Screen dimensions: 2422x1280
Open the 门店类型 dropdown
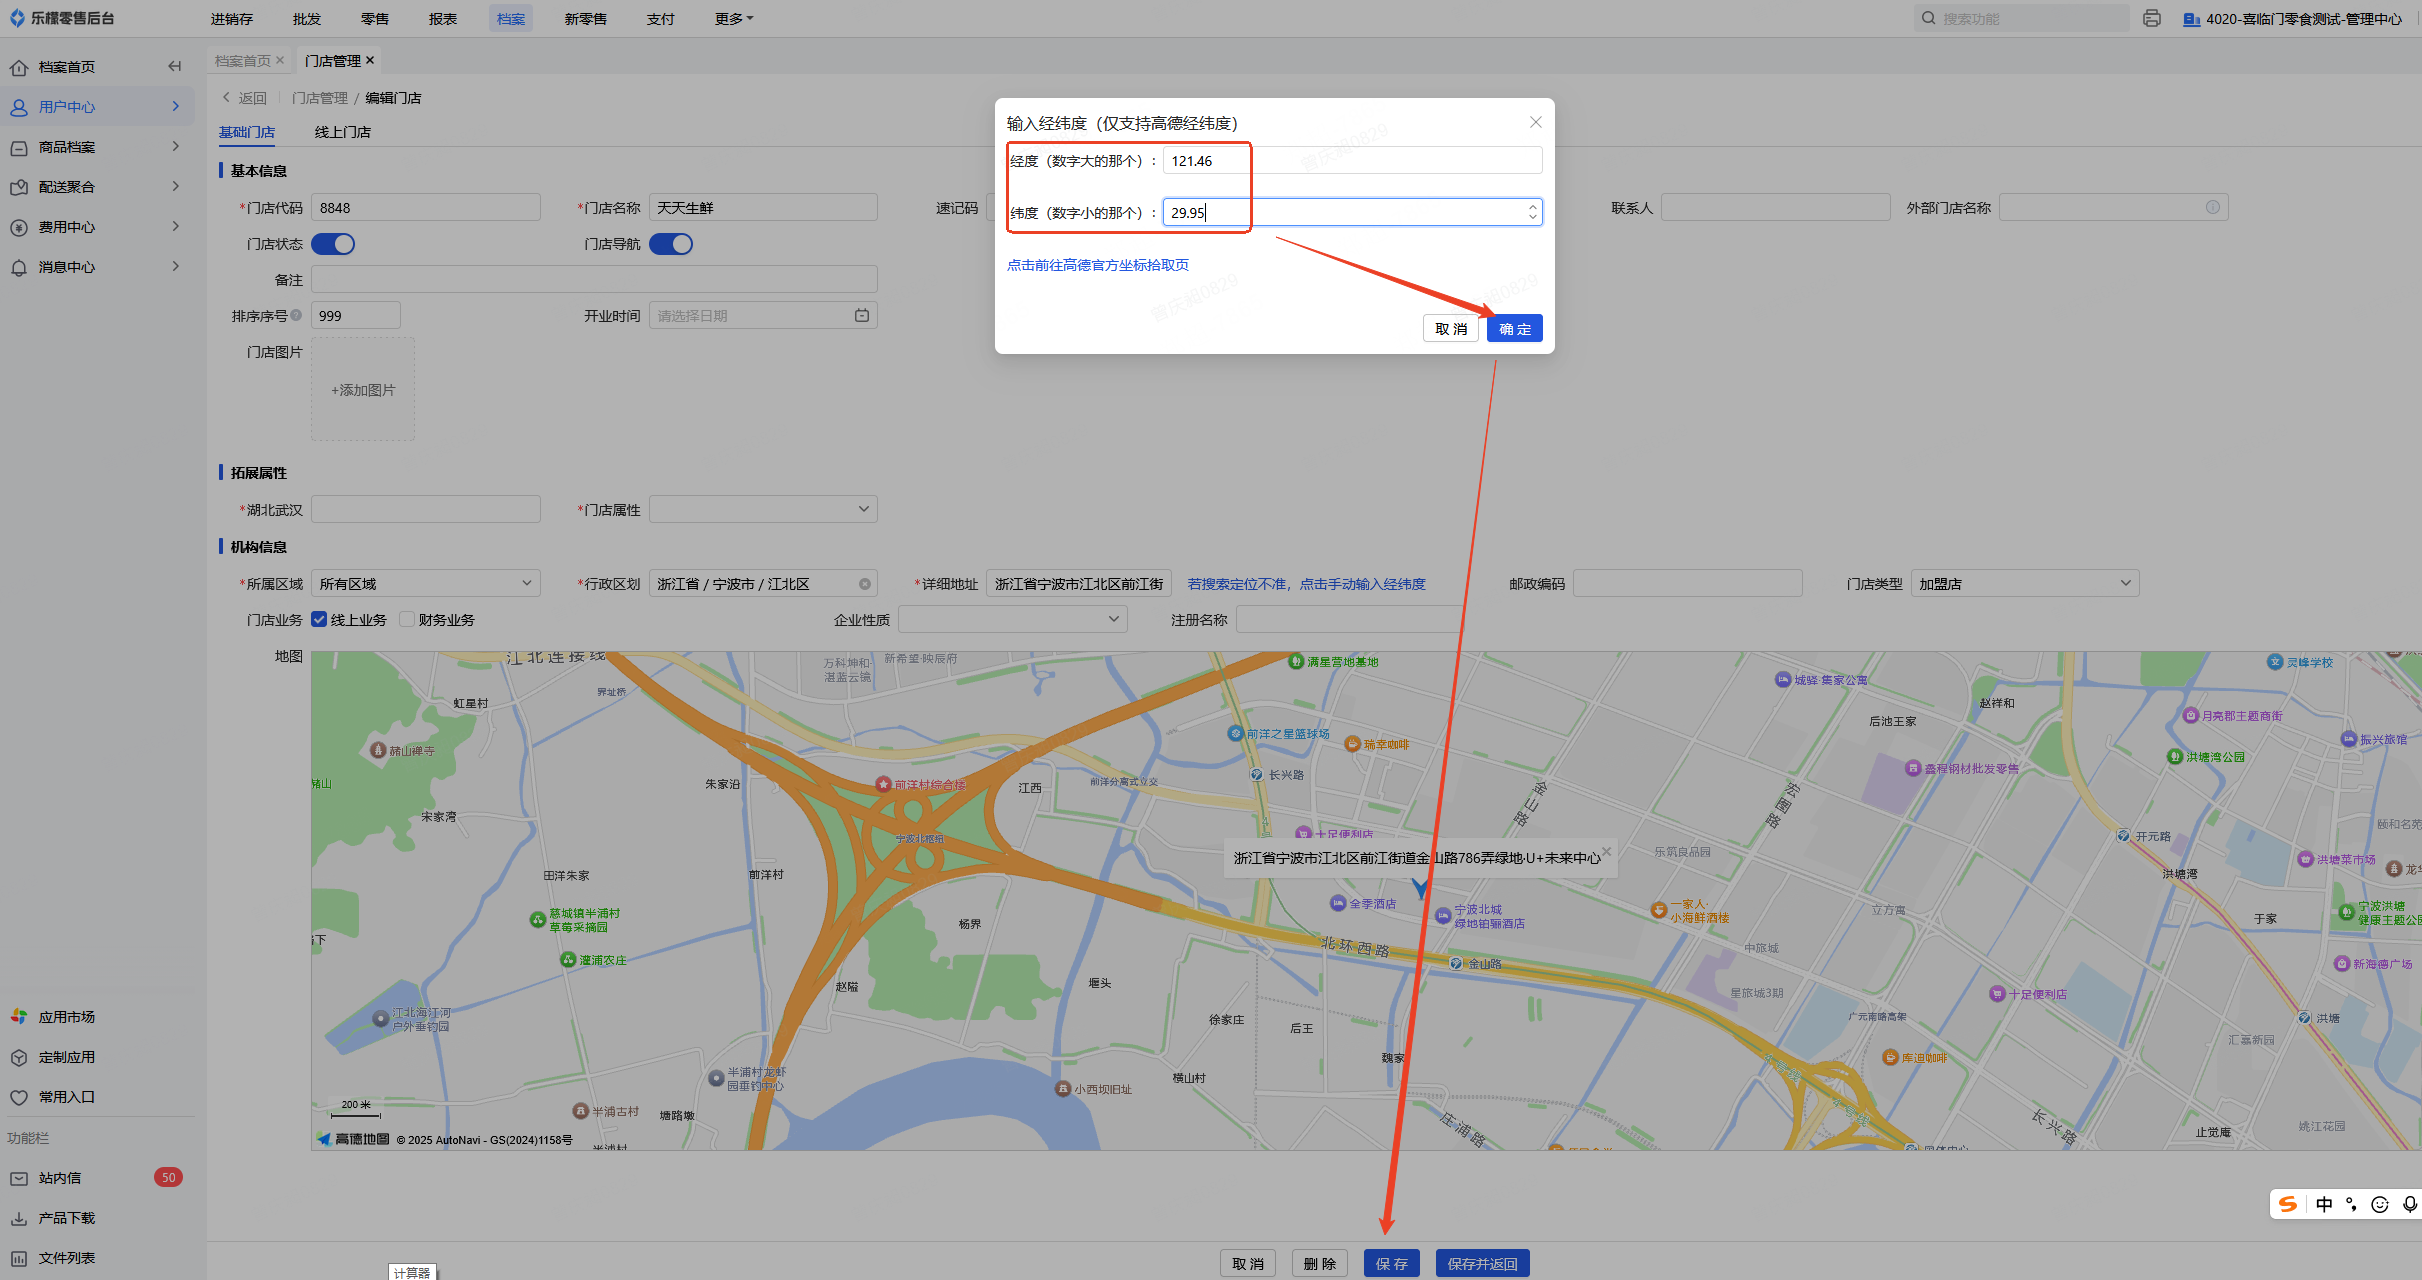[x=2024, y=584]
